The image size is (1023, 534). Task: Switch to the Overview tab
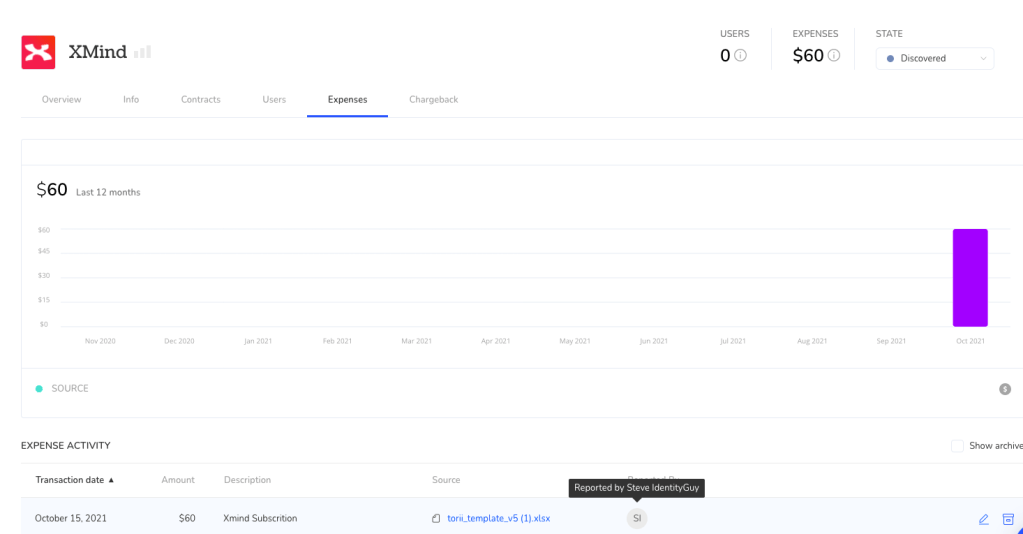click(x=61, y=100)
